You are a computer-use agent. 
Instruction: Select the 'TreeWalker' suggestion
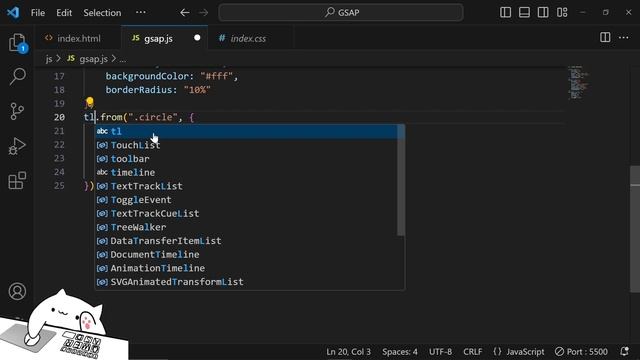tap(246, 227)
